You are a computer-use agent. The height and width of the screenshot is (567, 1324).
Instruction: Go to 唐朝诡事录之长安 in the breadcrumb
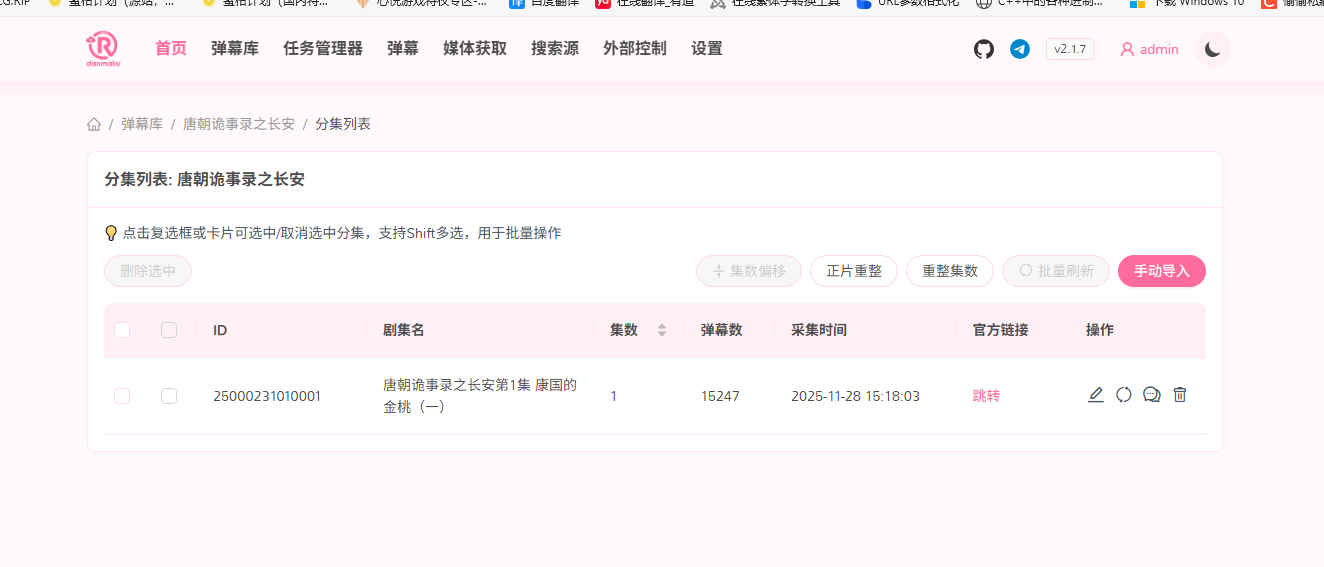(x=239, y=124)
